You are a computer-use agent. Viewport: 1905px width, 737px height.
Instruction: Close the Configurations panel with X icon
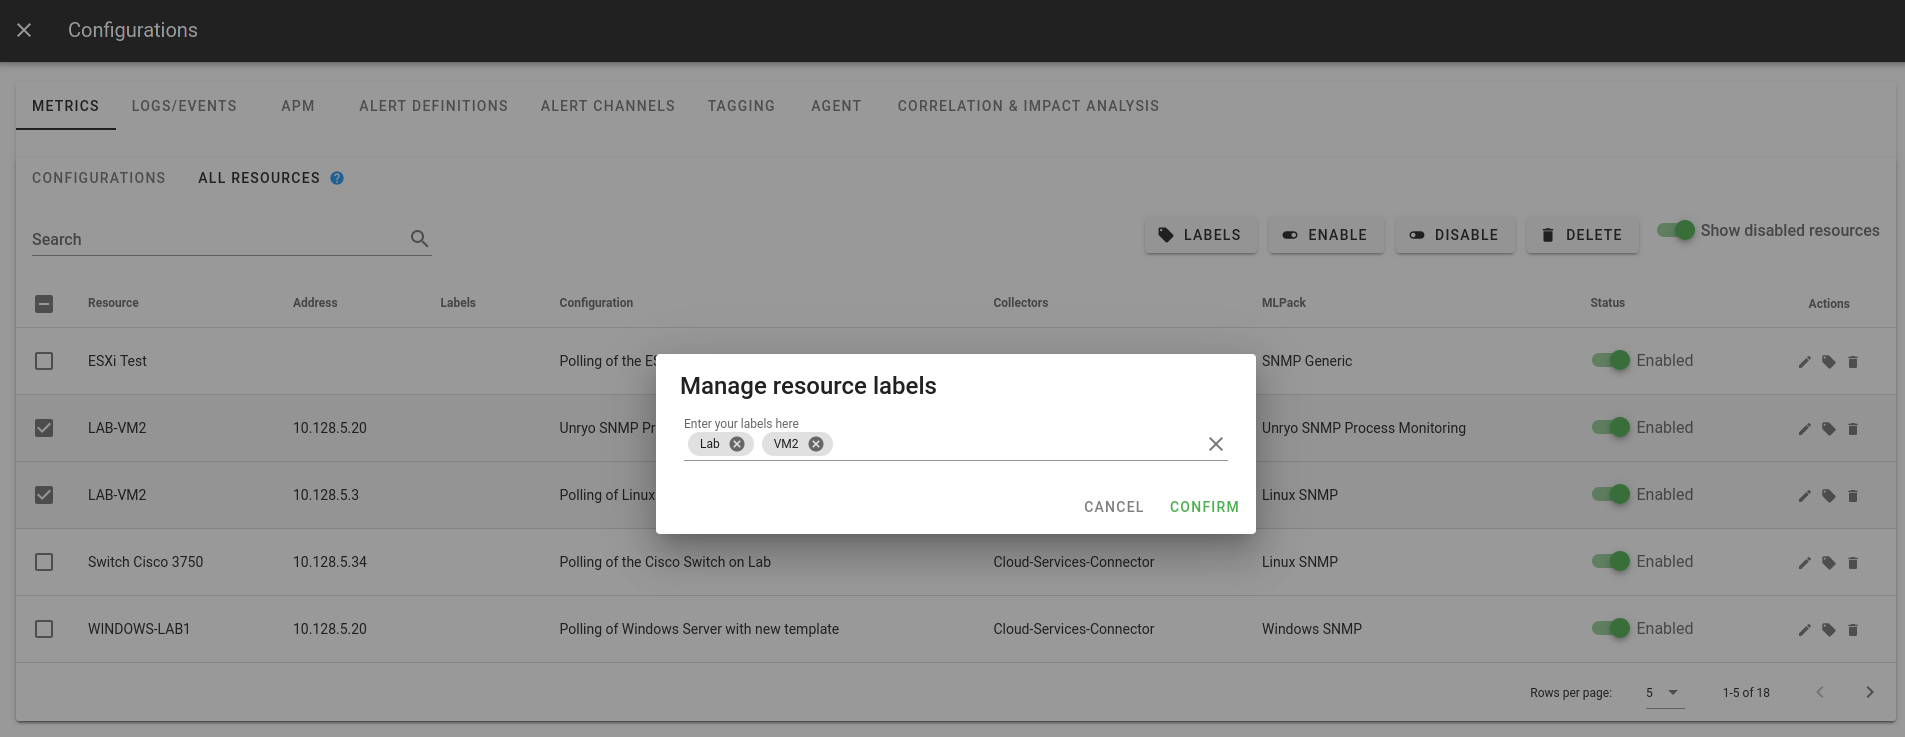[24, 30]
